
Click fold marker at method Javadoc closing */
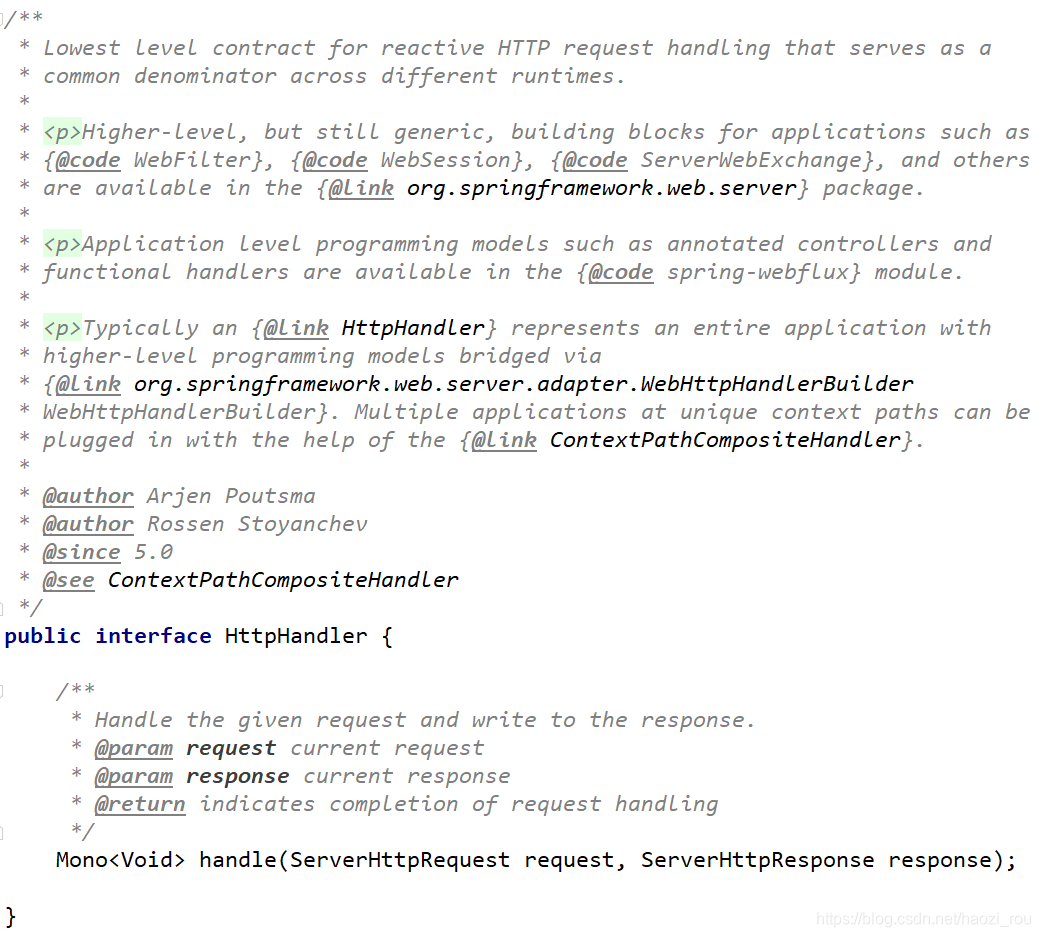4,830
